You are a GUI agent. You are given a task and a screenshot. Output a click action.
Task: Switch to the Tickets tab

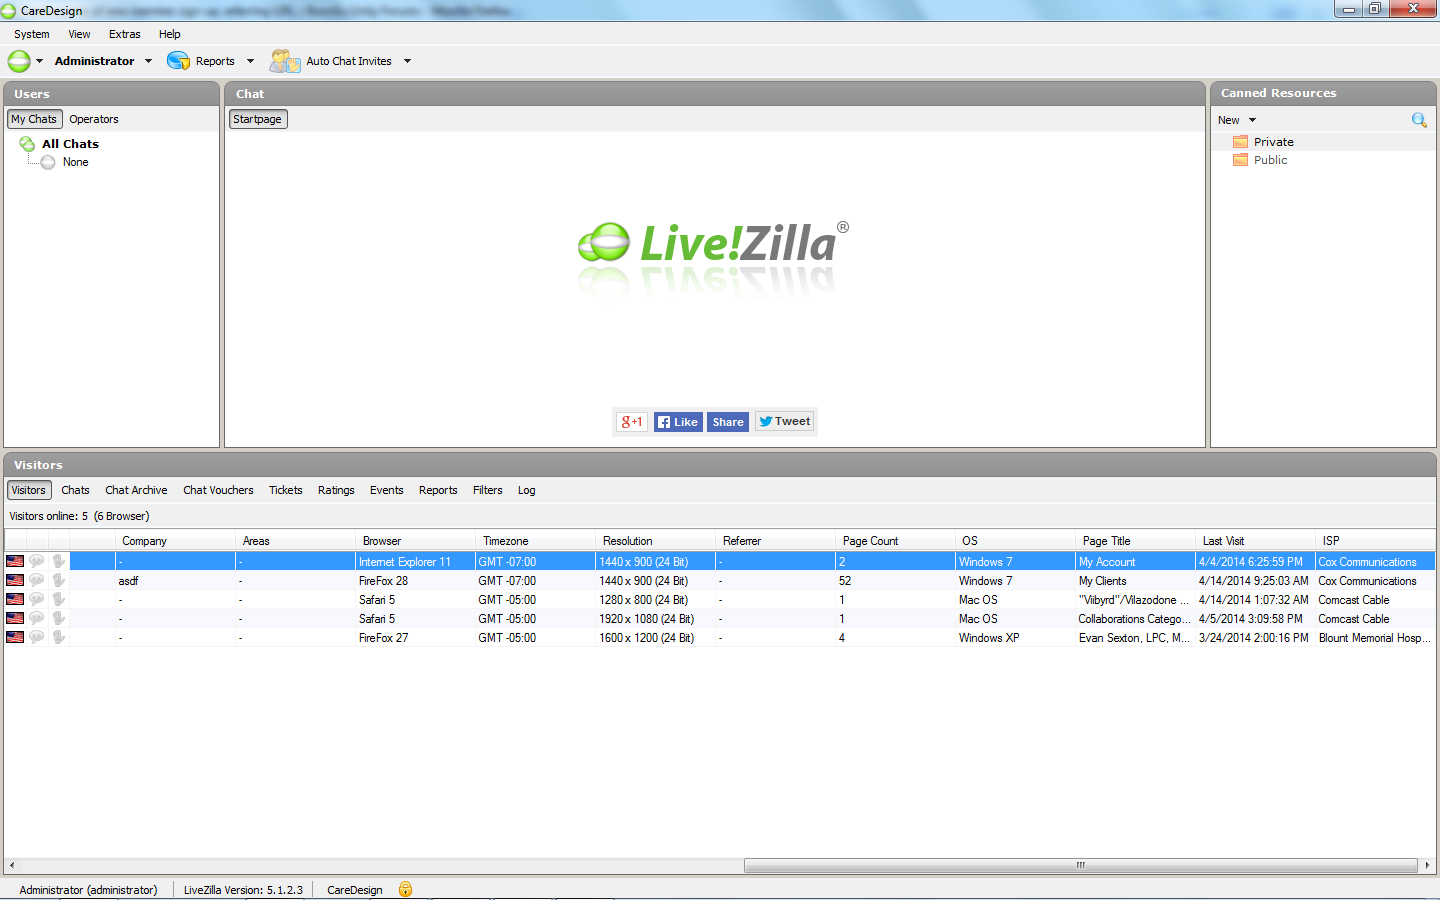click(286, 490)
